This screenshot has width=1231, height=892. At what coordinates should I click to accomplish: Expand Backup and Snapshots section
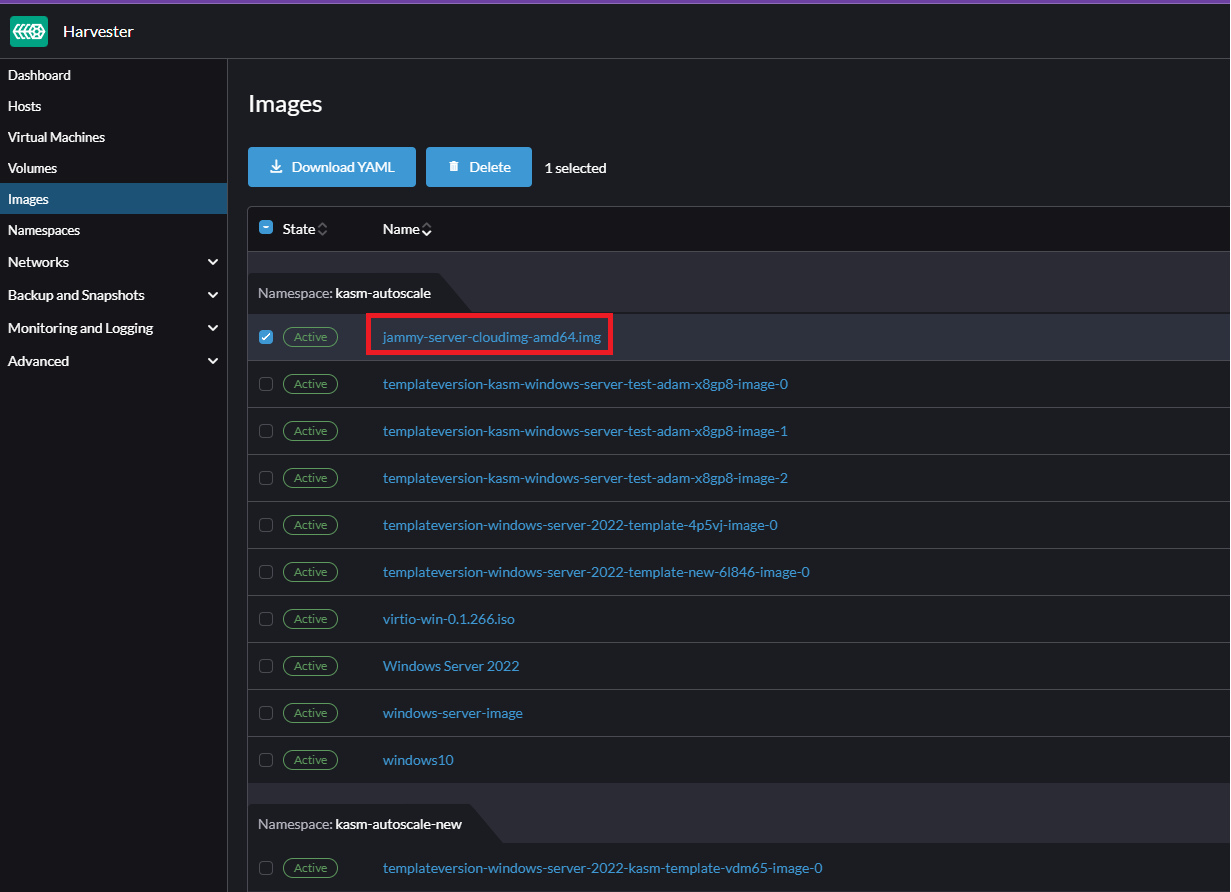coord(212,295)
